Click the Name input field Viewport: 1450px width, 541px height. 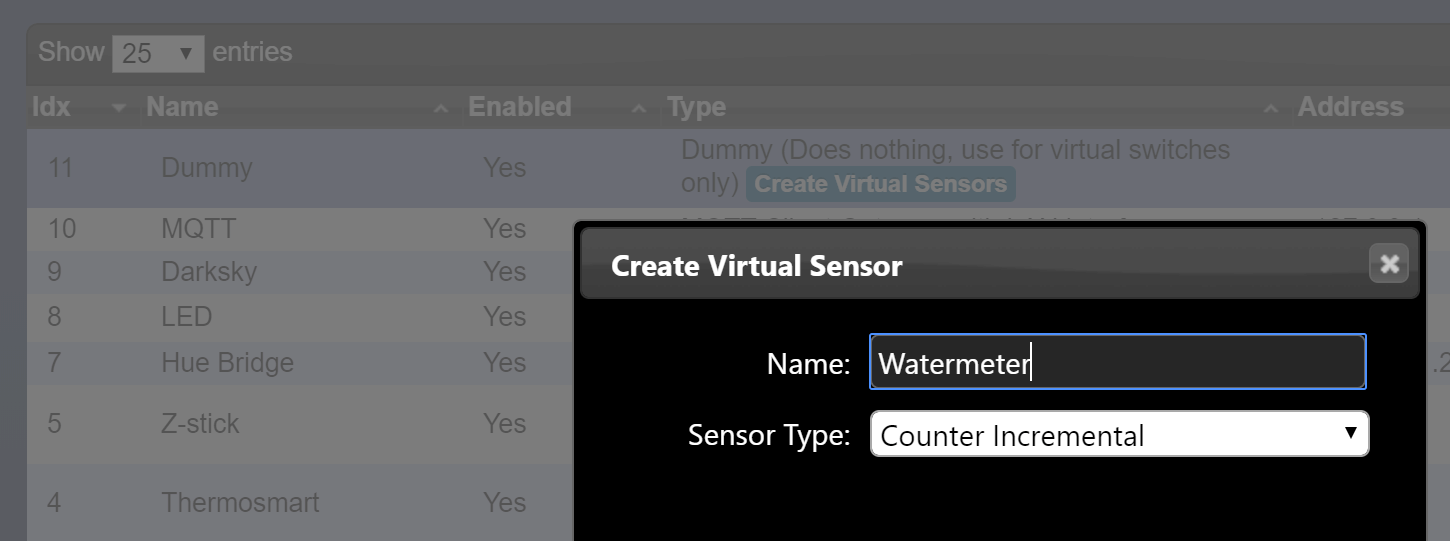click(1118, 362)
